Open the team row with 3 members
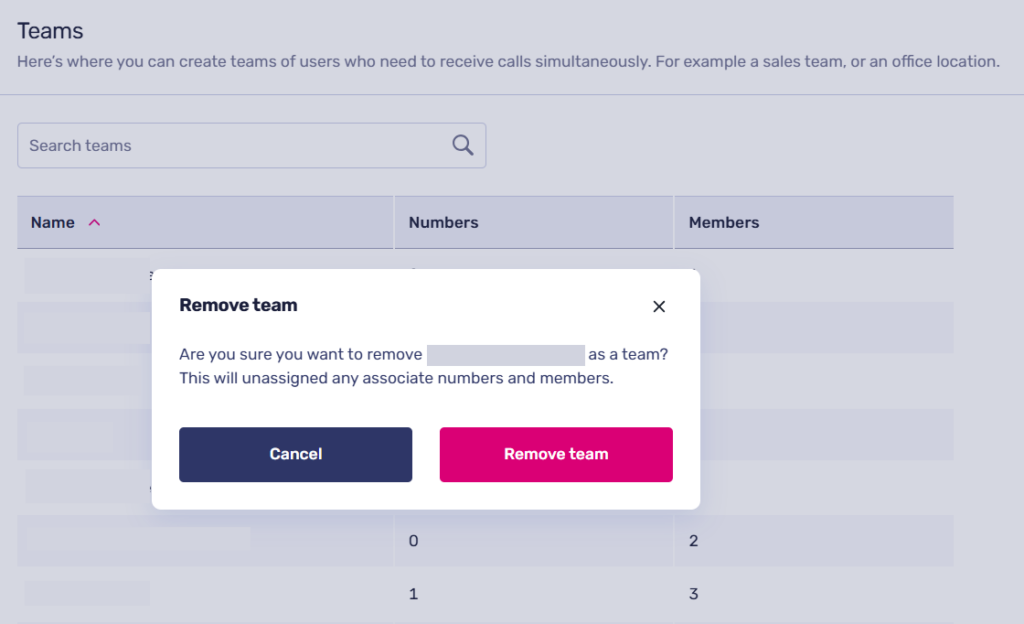The width and height of the screenshot is (1024, 624). pyautogui.click(x=87, y=593)
